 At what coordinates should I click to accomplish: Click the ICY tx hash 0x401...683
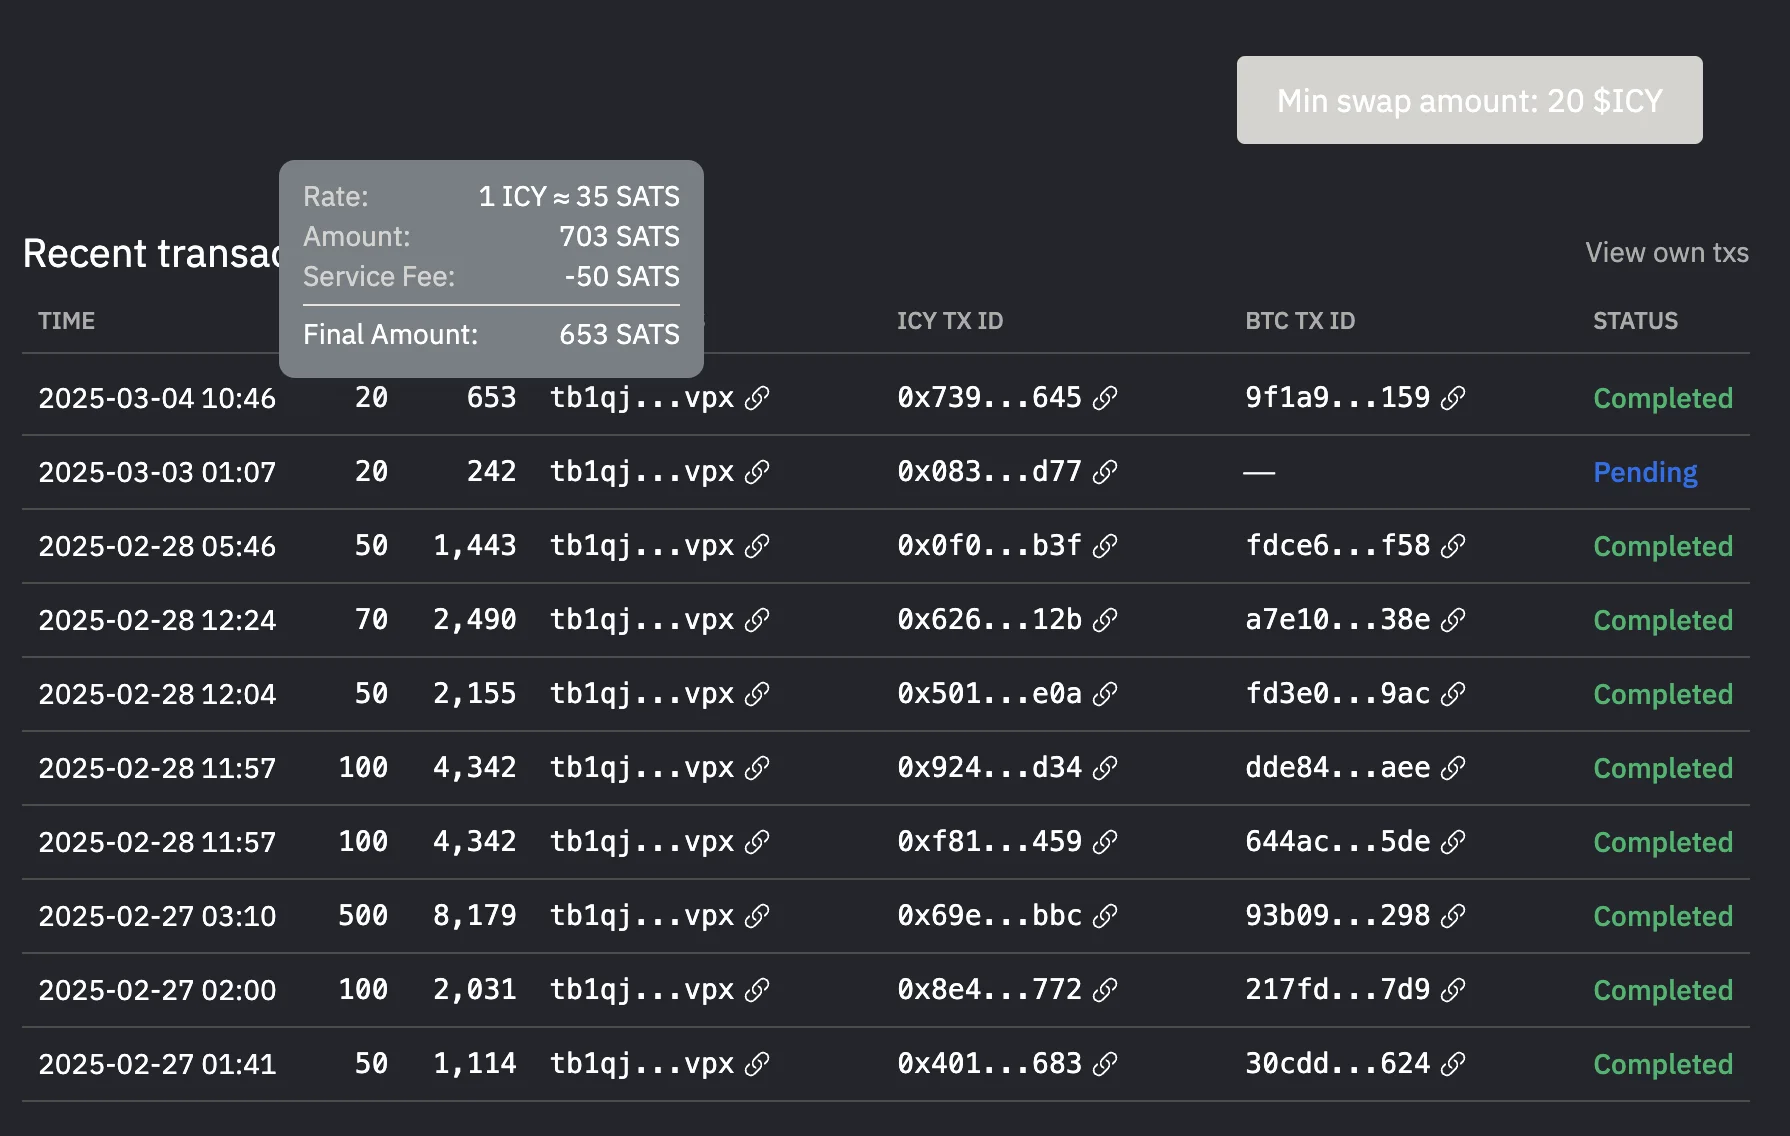989,1063
